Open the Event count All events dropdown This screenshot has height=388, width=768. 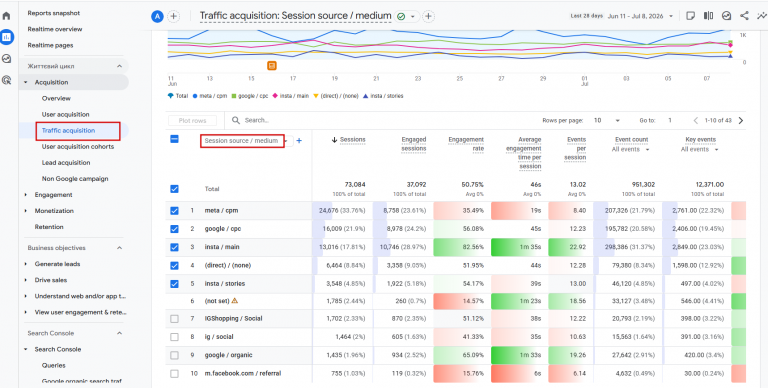631,149
